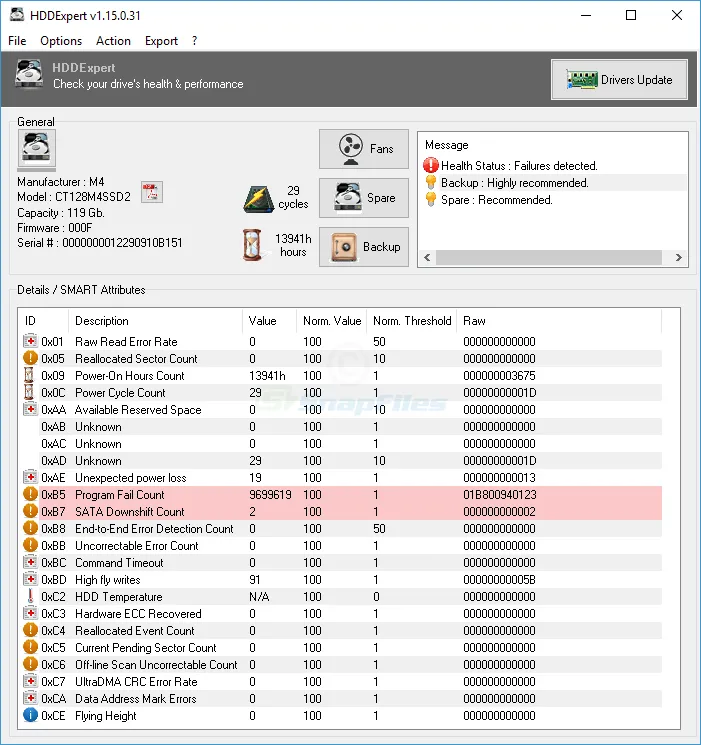This screenshot has height=745, width=701.
Task: Click the blue info icon for 0xCE Flying Height
Action: tap(30, 715)
